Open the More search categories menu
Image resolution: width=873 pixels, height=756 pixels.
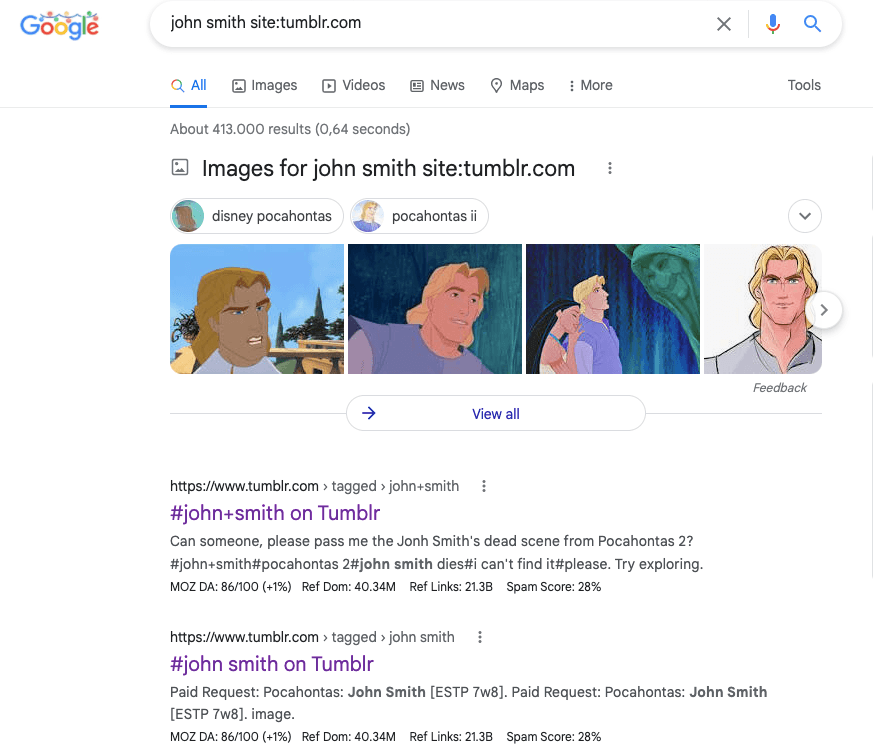click(x=590, y=85)
